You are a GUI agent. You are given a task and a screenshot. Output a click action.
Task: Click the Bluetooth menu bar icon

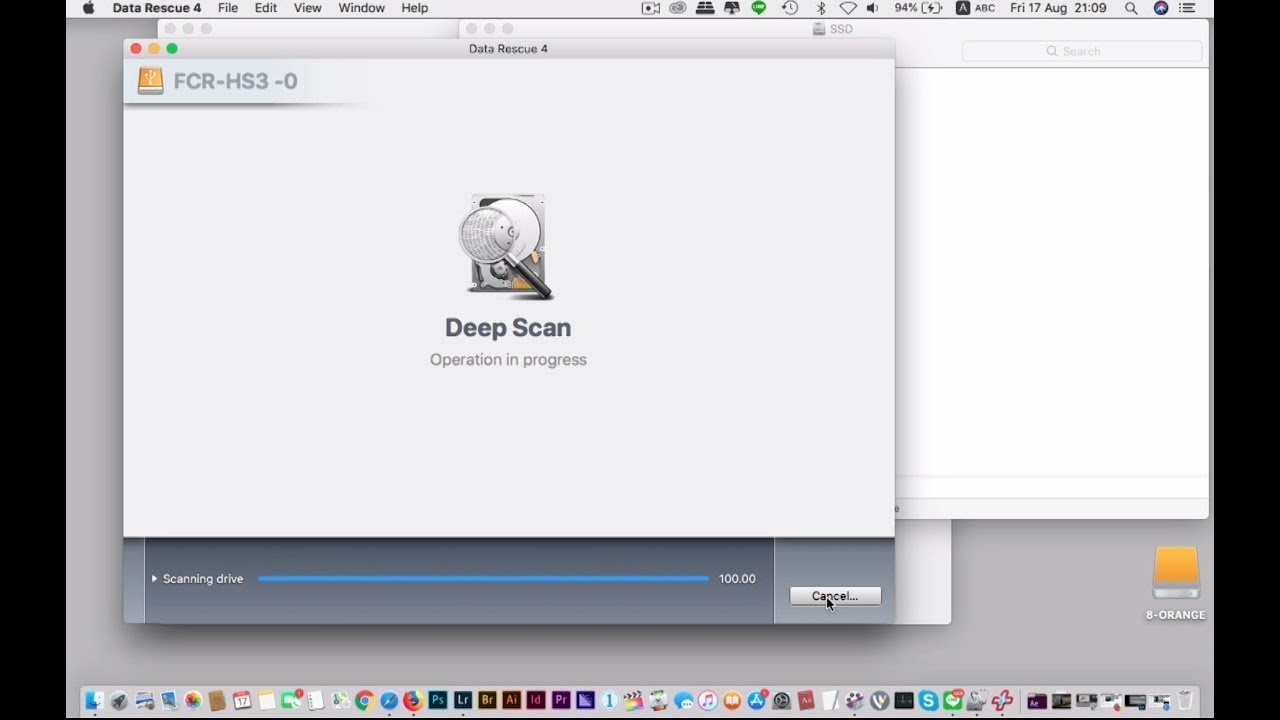pyautogui.click(x=821, y=8)
